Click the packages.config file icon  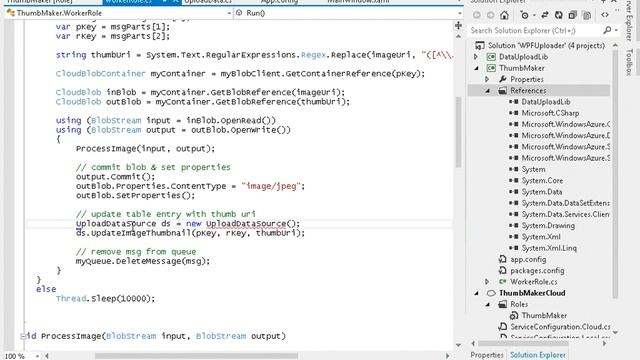tap(502, 270)
